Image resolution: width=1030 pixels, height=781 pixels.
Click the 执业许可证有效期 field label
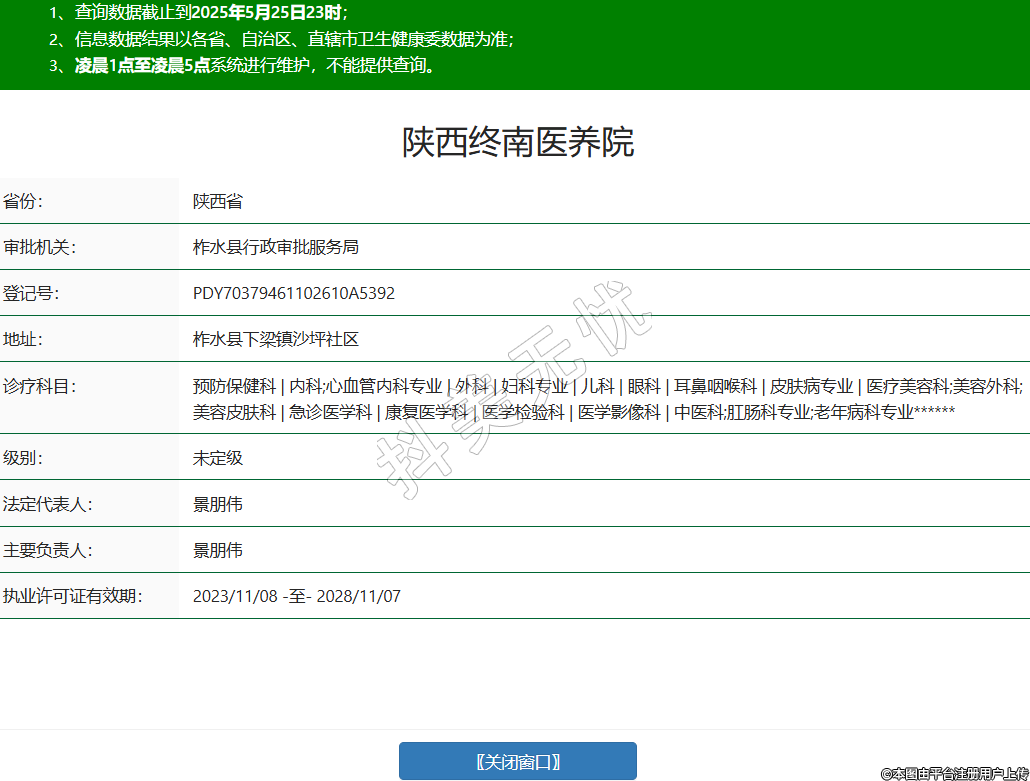click(72, 596)
